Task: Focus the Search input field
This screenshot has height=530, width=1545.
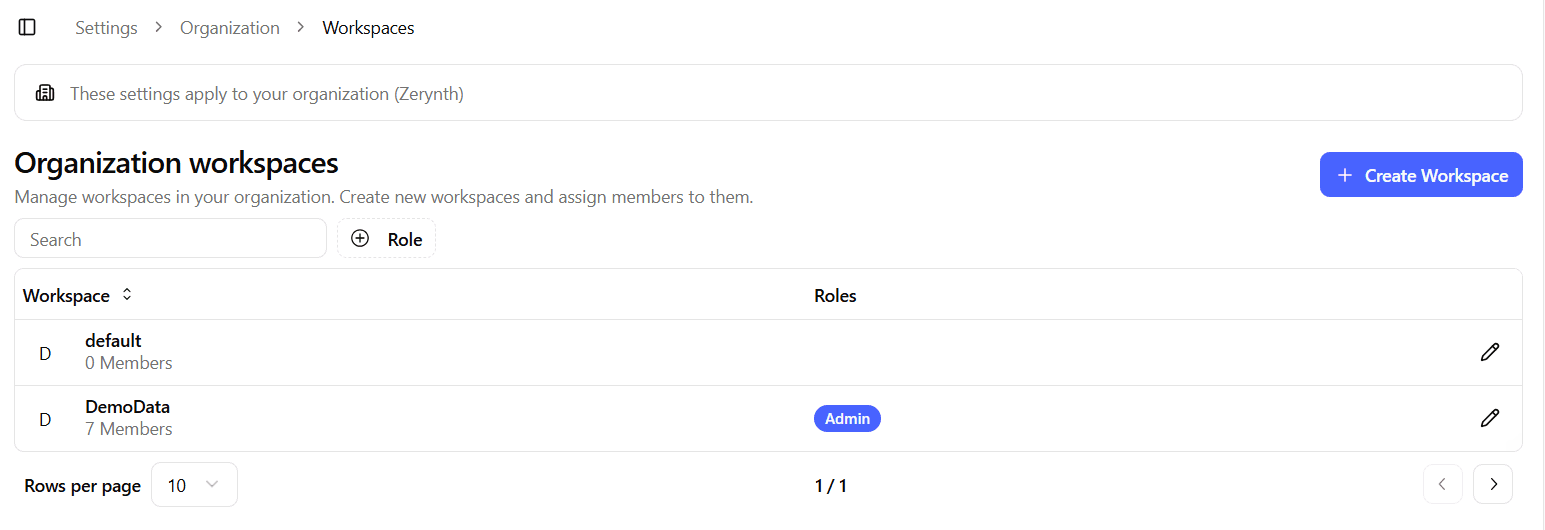Action: pyautogui.click(x=170, y=239)
